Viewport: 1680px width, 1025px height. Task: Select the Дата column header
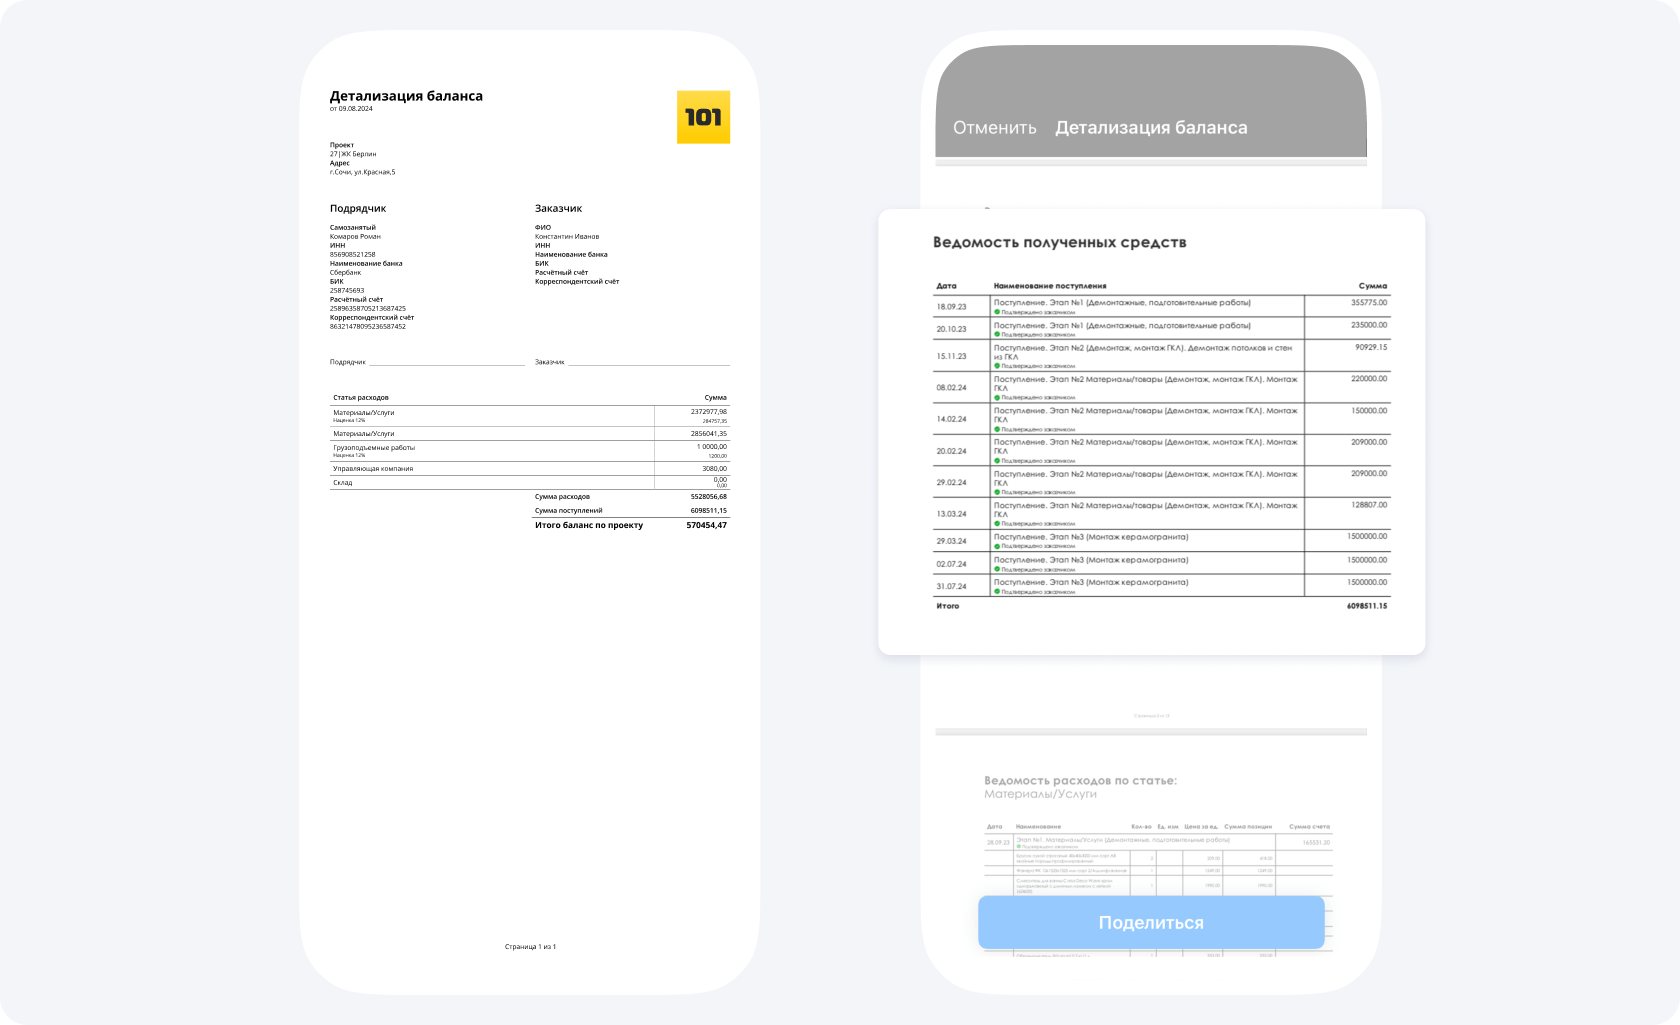coord(946,286)
